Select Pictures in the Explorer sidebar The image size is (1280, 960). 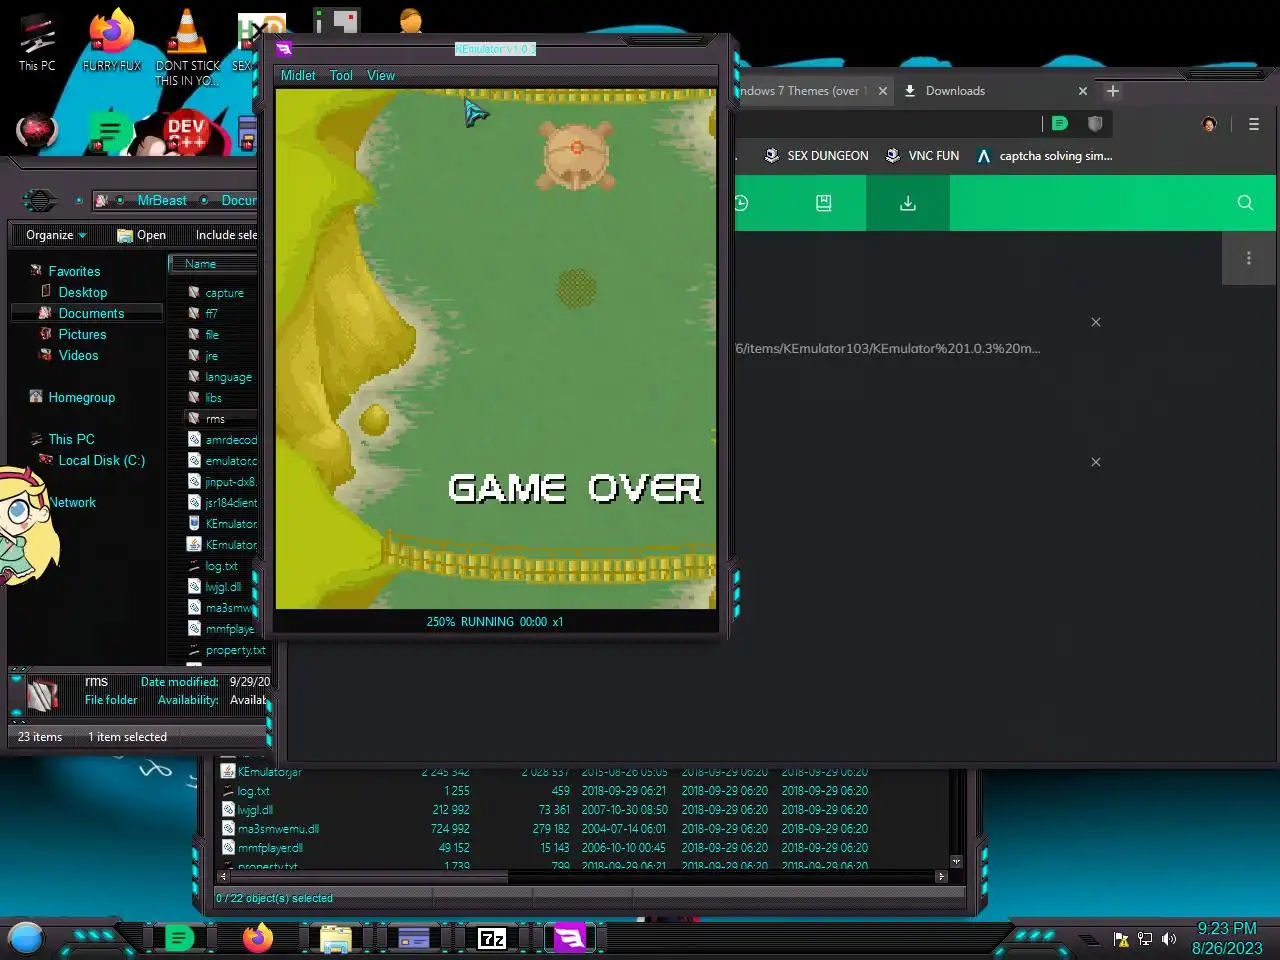point(82,334)
